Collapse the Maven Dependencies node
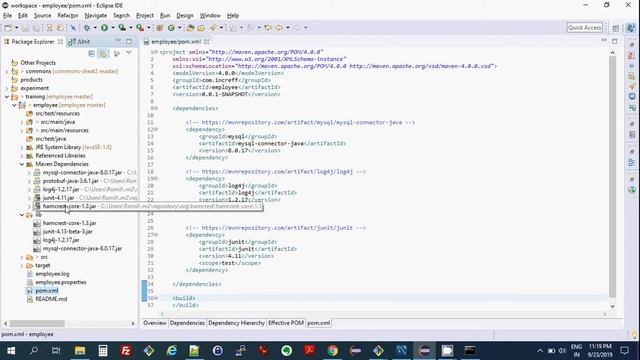Screen dimensions: 640x360 click(22, 164)
